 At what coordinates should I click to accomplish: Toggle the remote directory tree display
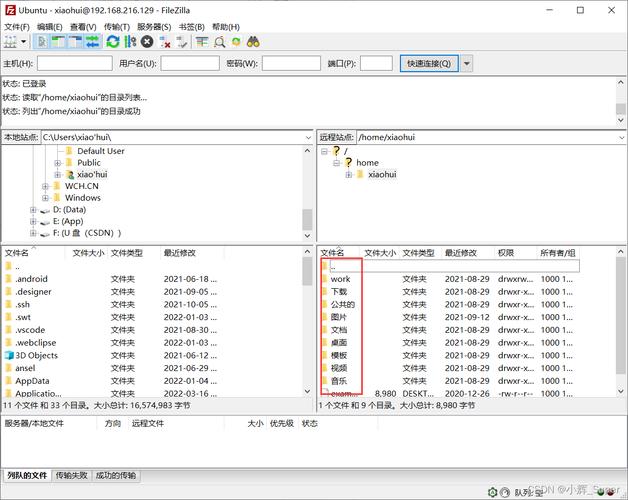tap(75, 42)
